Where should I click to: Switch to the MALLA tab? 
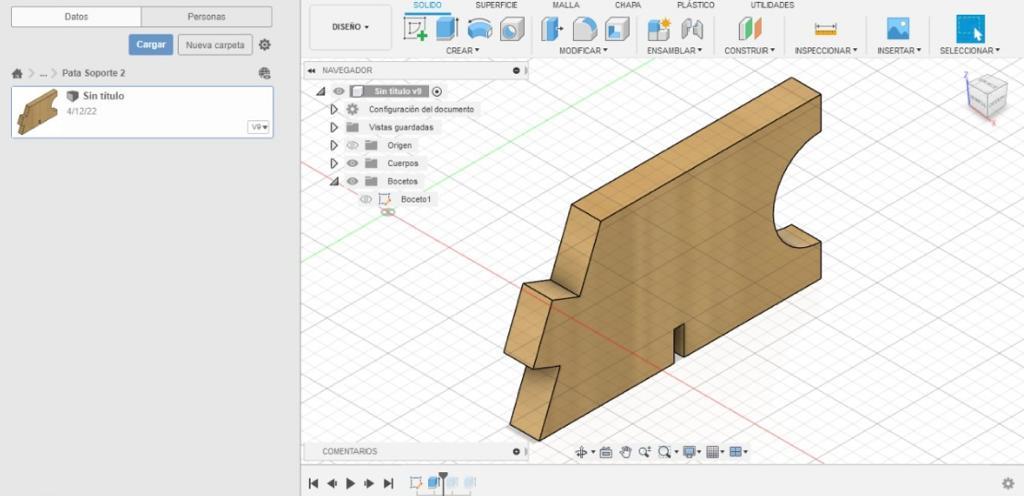point(566,5)
